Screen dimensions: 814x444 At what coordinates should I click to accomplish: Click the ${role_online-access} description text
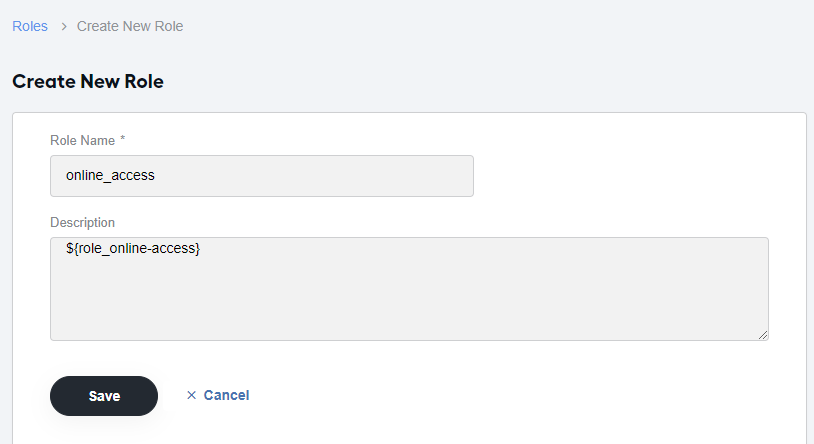point(133,248)
